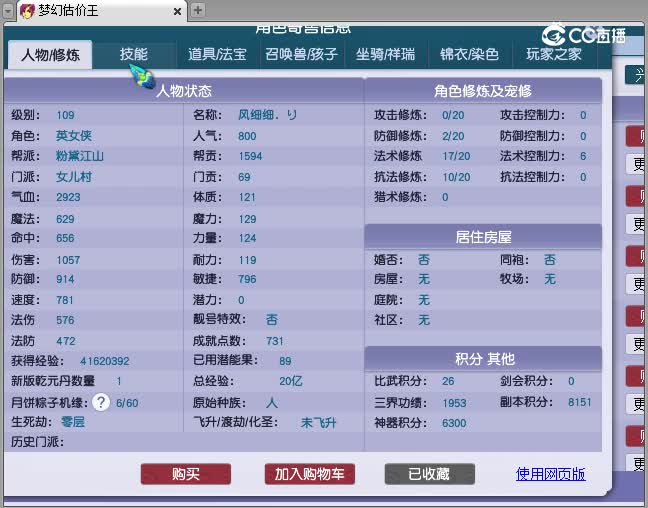Click the 生死劫 value 零层
648x508 pixels.
tap(73, 422)
